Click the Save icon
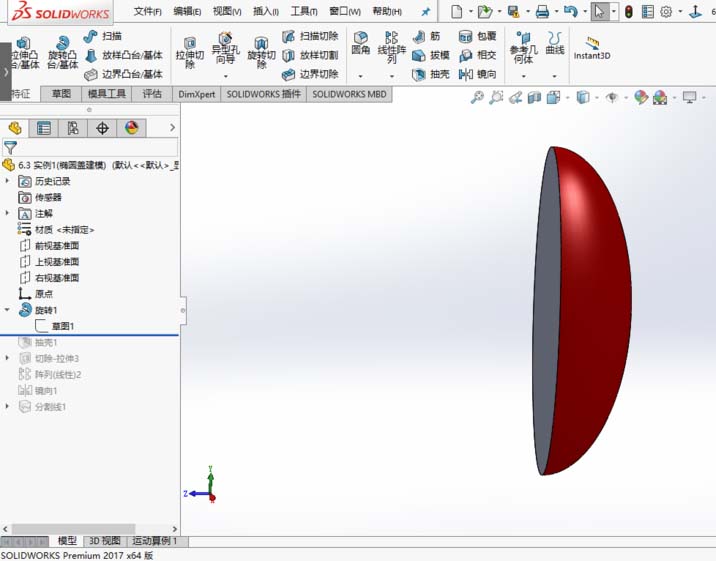The height and width of the screenshot is (561, 716). [x=514, y=11]
